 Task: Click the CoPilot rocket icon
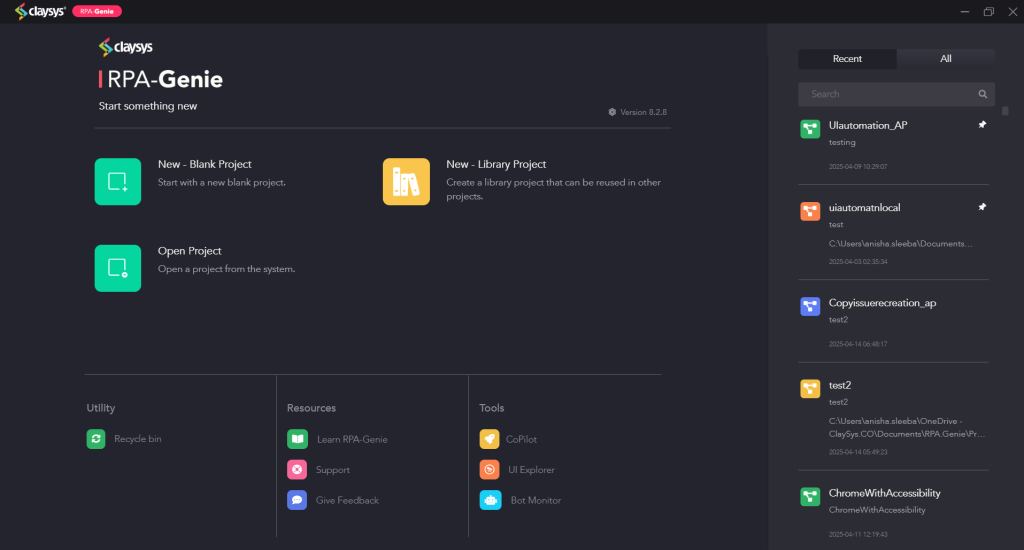(489, 439)
